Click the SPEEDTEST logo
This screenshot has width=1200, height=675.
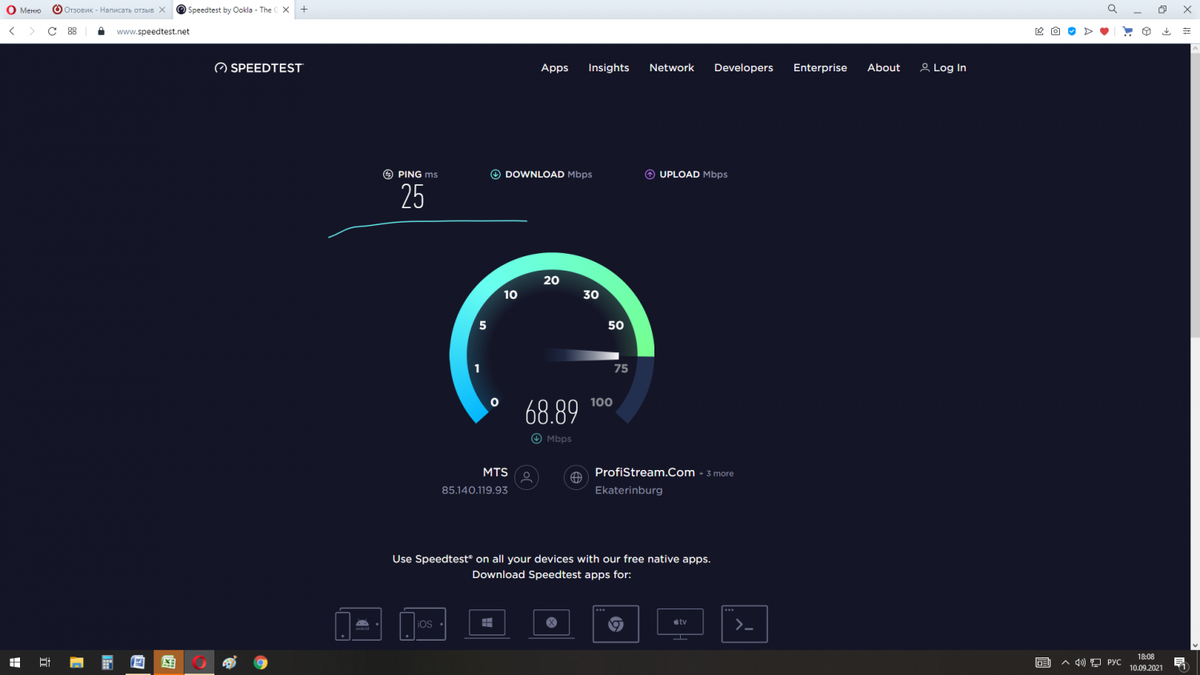click(x=258, y=68)
